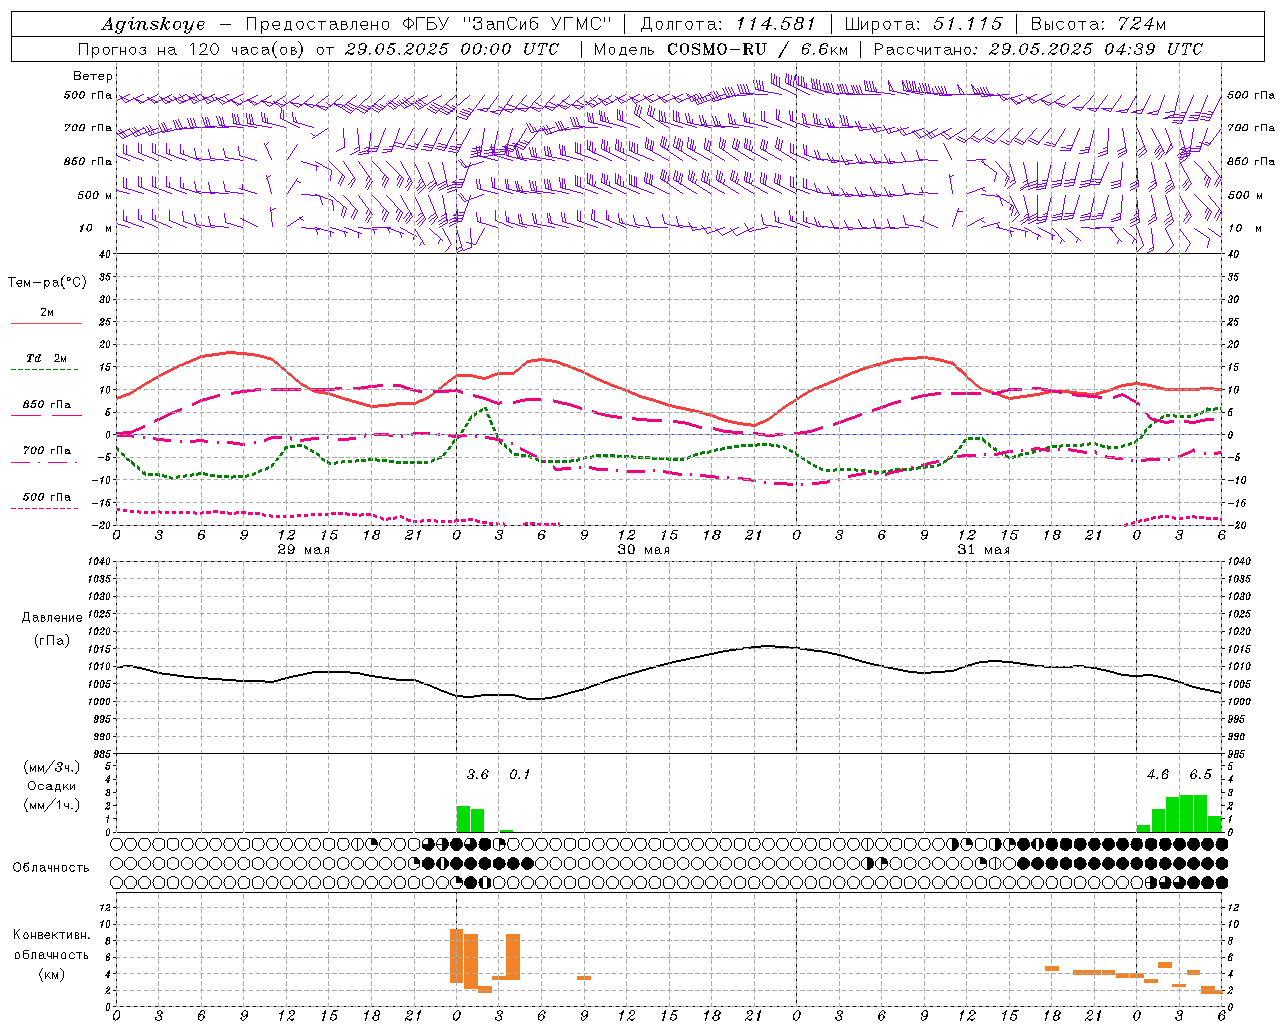Screen dimensions: 1280x1024
Task: Click the 4.6 precipitation total
Action: [1158, 775]
